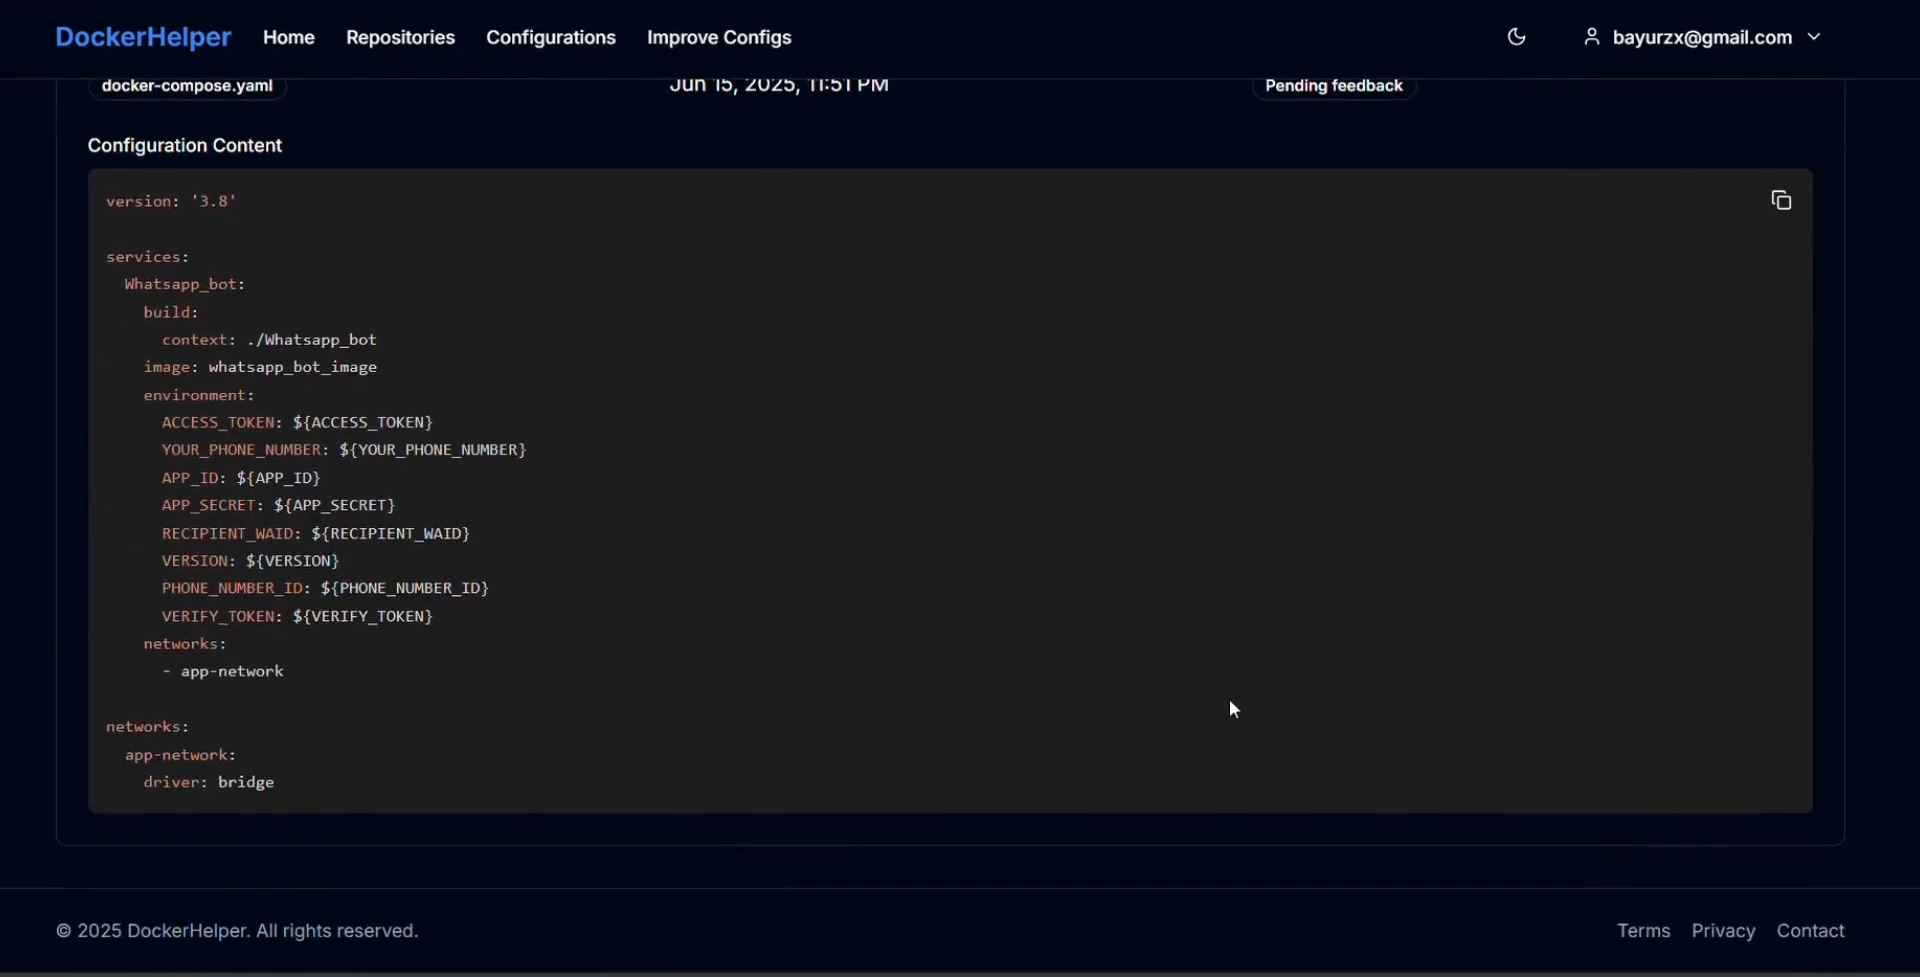Click the version '3.8' code line
This screenshot has width=1920, height=977.
click(171, 201)
